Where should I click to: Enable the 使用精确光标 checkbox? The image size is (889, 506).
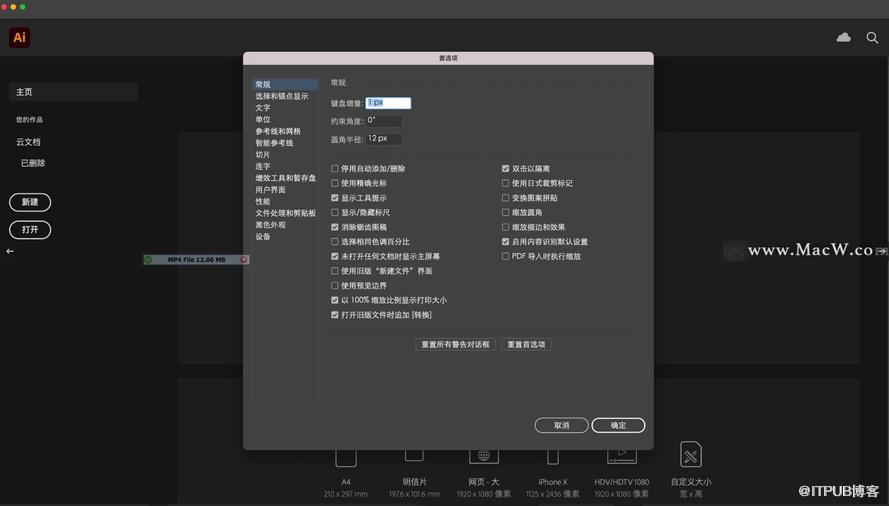pyautogui.click(x=335, y=184)
